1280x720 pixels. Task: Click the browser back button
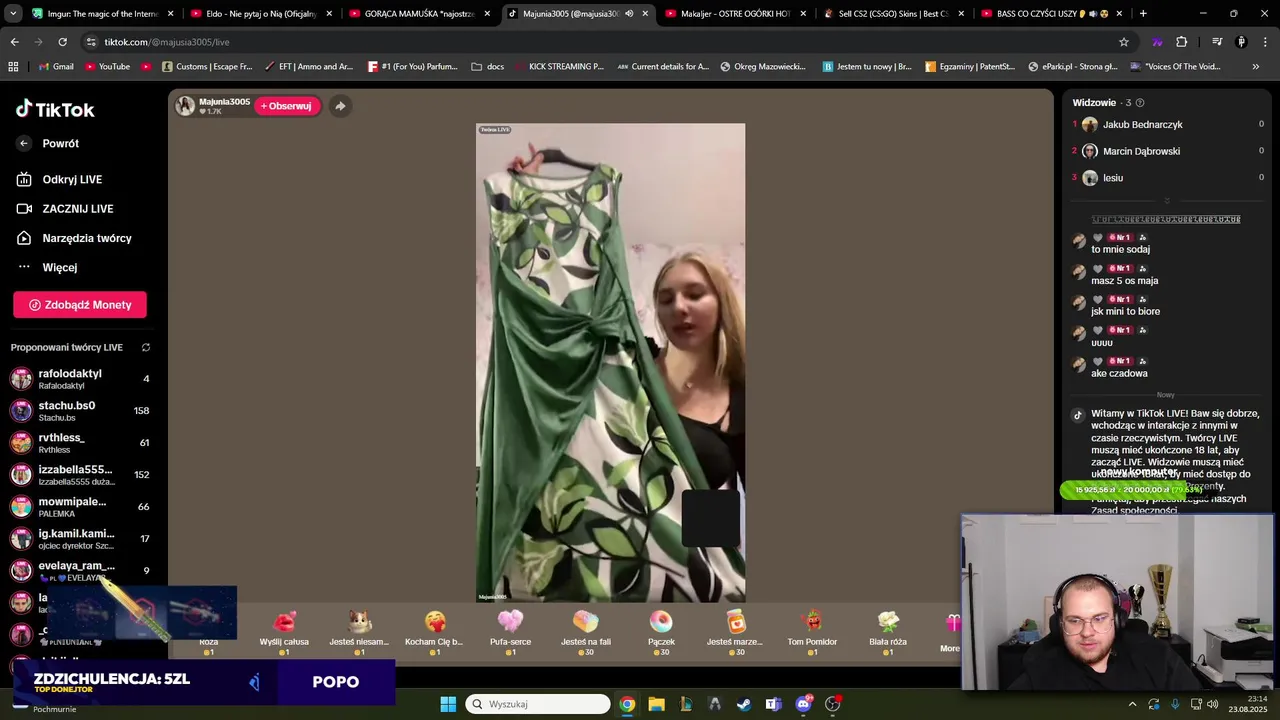tap(14, 42)
